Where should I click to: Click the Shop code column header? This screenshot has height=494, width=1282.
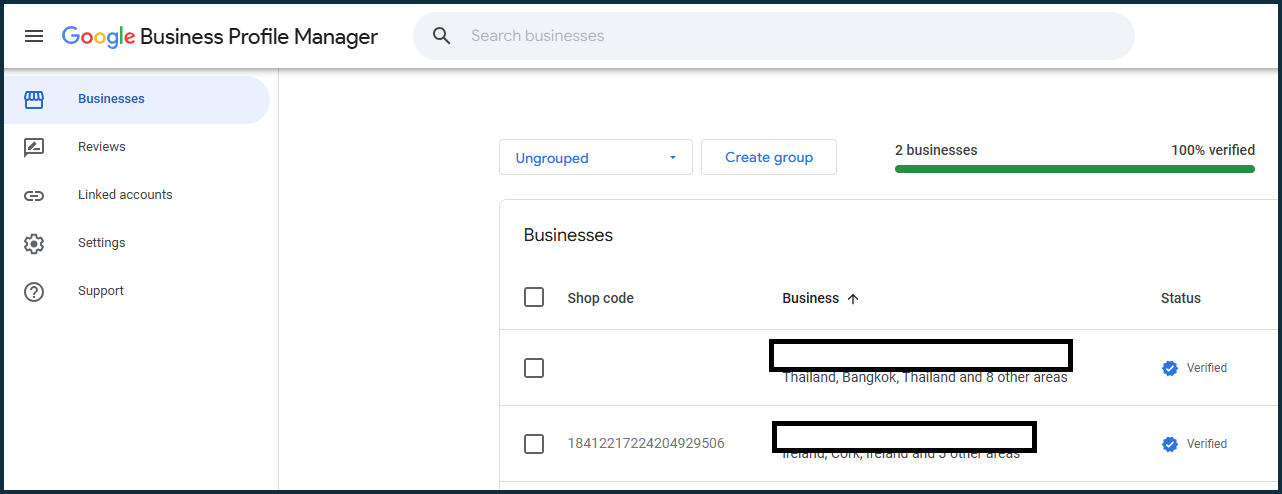point(600,298)
